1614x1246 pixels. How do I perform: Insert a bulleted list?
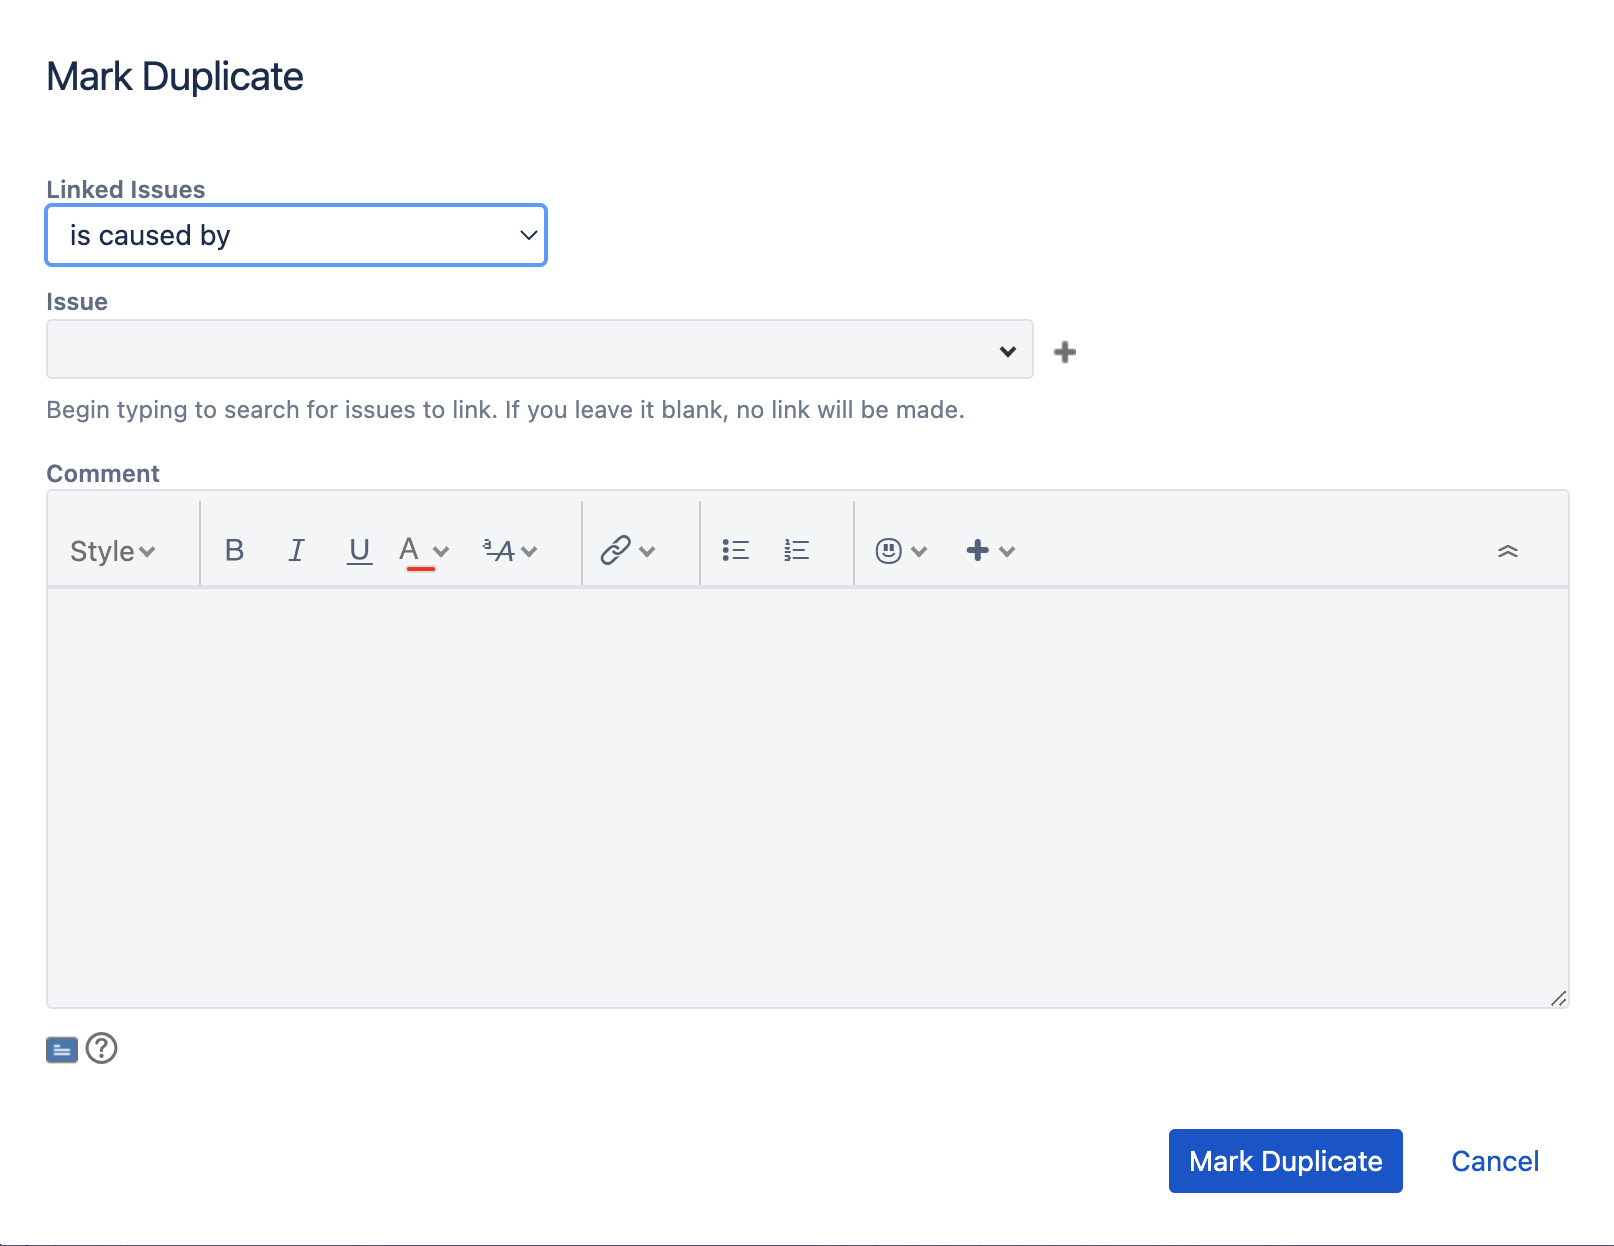(x=736, y=550)
